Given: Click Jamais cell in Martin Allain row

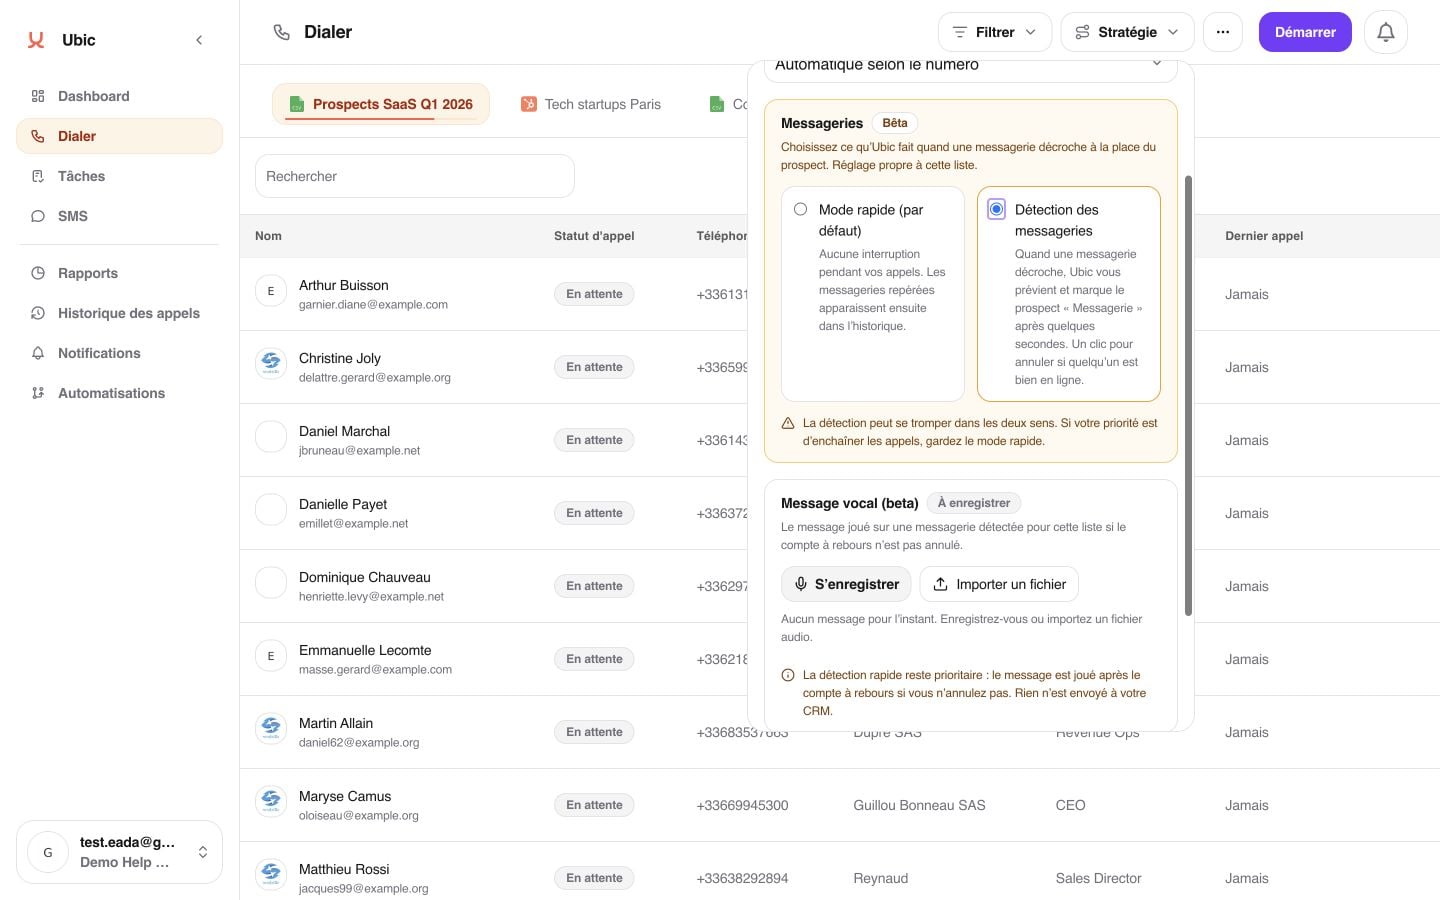Looking at the screenshot, I should click(1247, 732).
